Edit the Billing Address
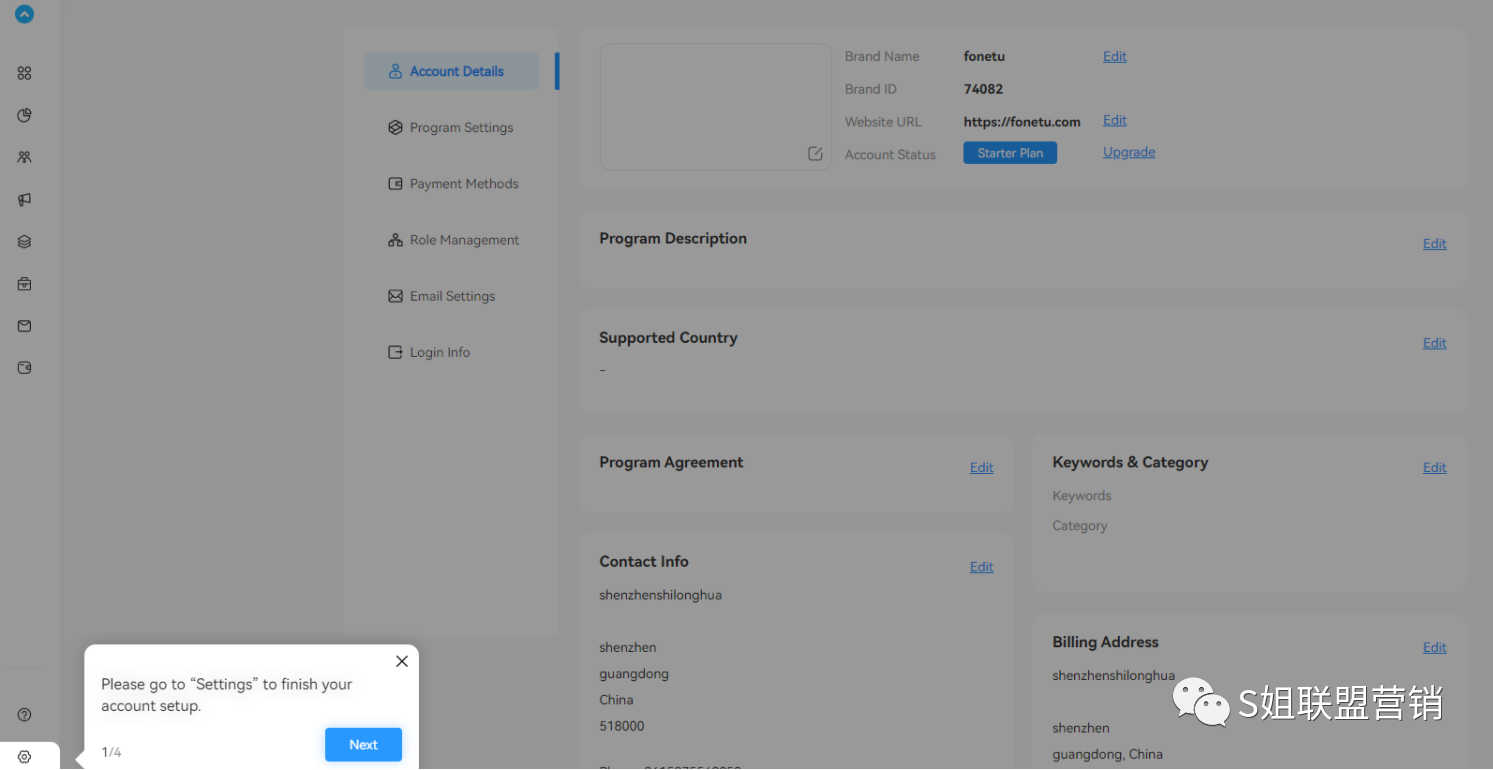1493x770 pixels. tap(1435, 647)
